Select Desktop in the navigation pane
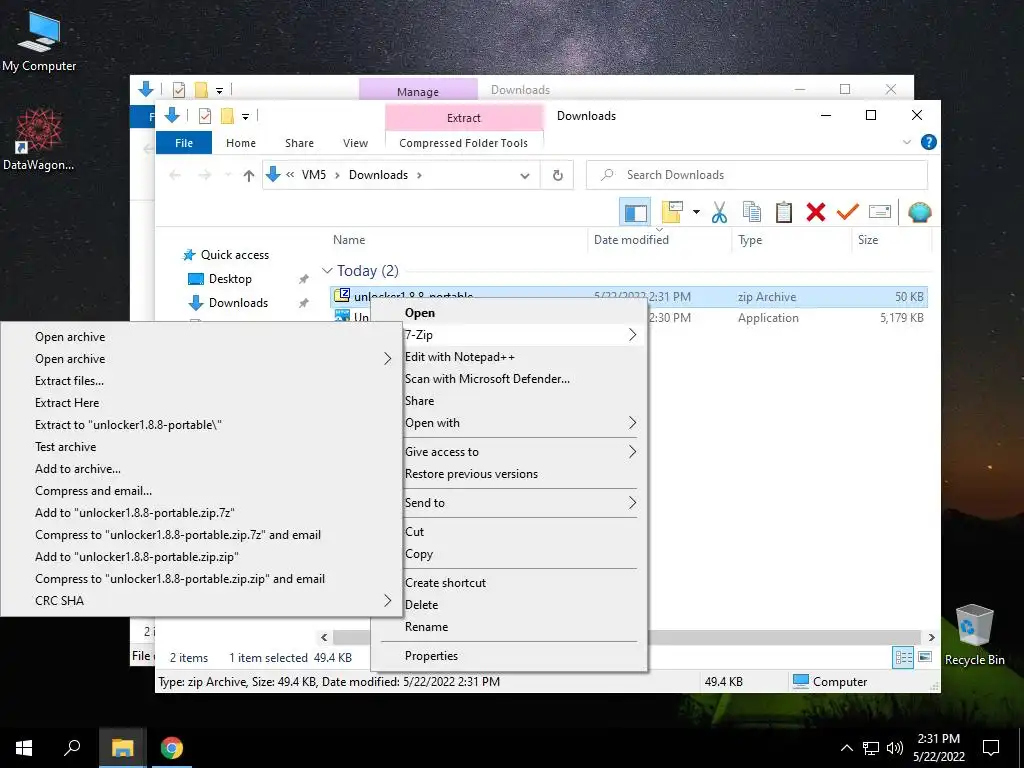This screenshot has width=1024, height=768. [230, 279]
